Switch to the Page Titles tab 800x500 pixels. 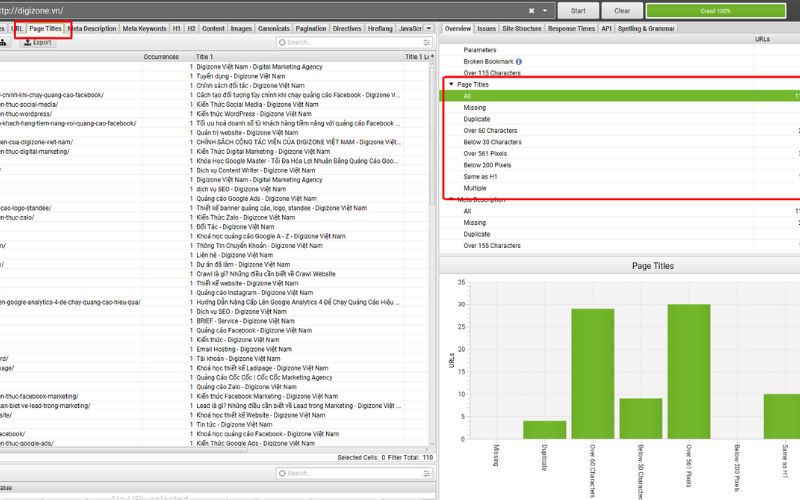(45, 29)
